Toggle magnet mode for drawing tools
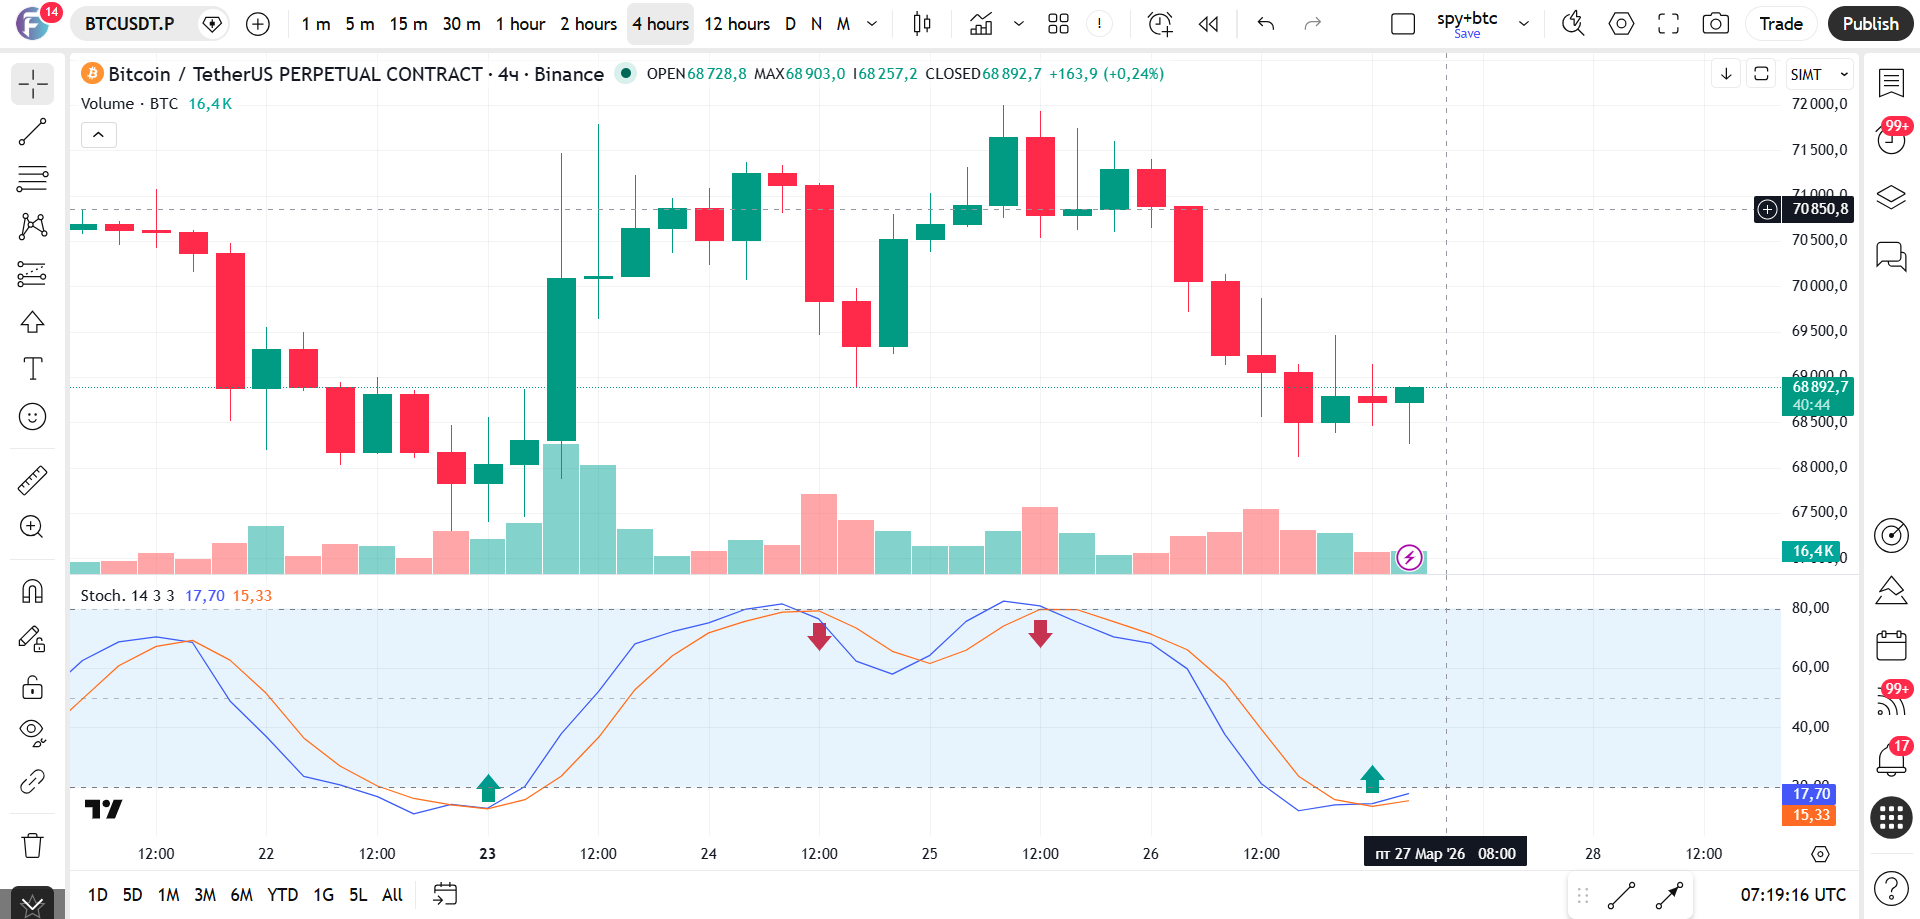 tap(32, 591)
